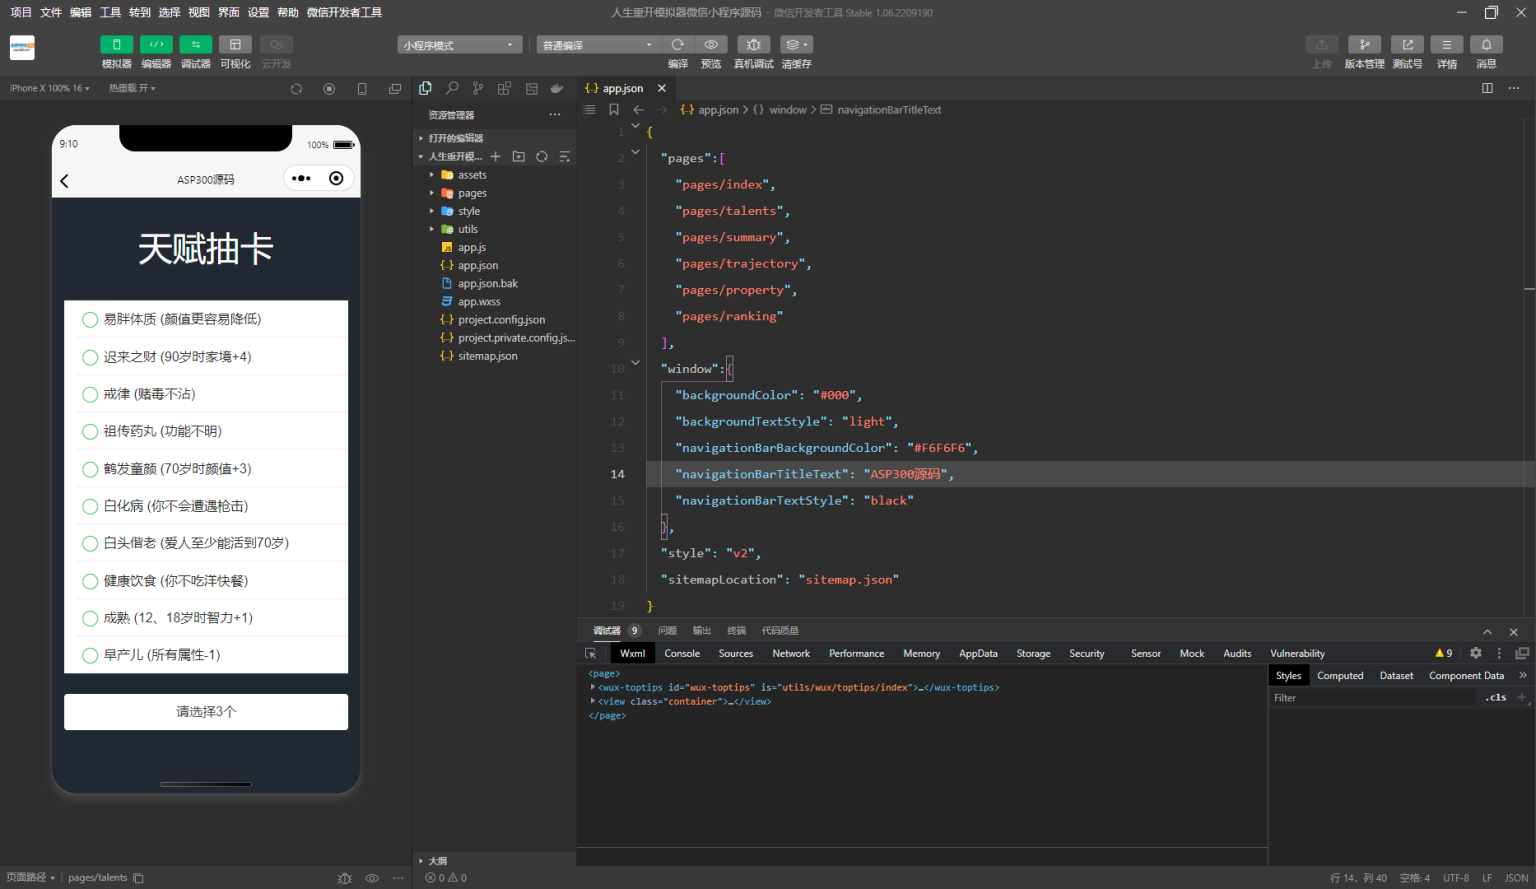Click the green Debugger toolbar icon

coord(195,45)
